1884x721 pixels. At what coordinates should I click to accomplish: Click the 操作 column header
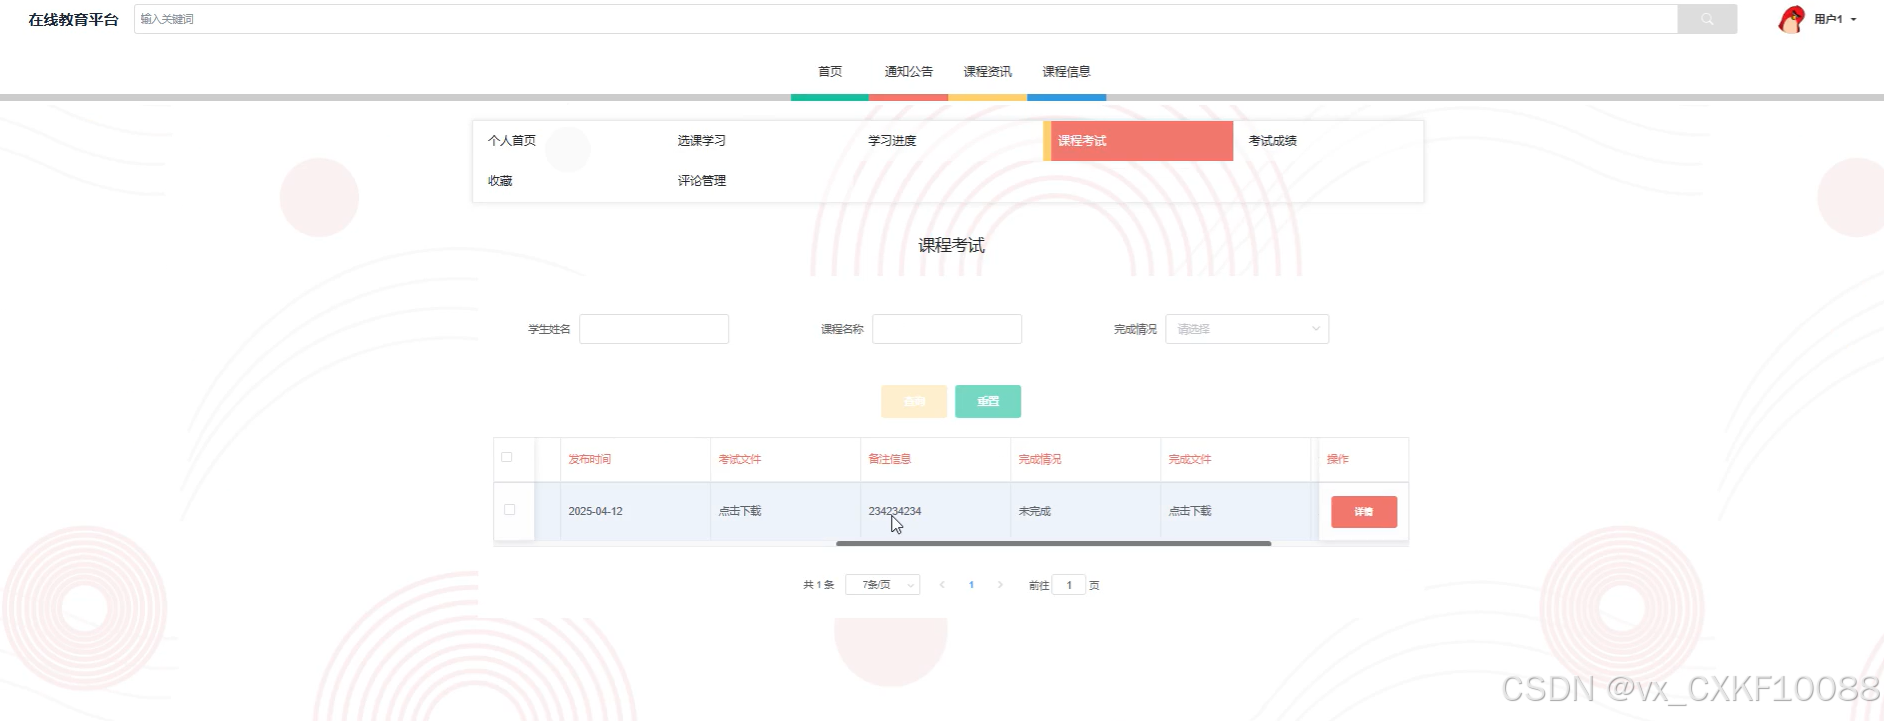click(1338, 459)
